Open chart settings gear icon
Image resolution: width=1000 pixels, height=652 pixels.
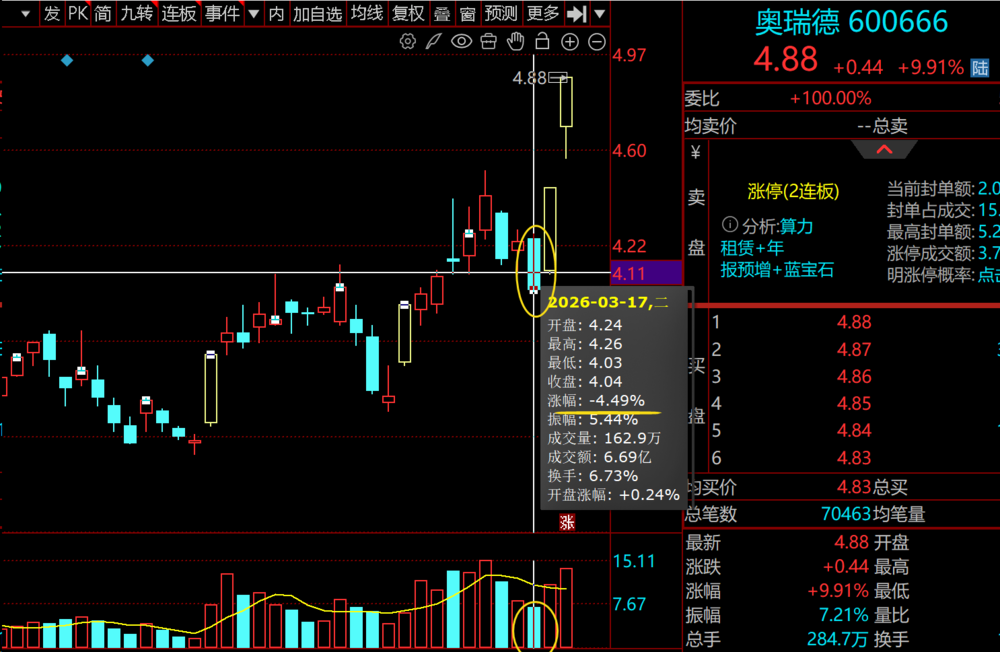[407, 41]
